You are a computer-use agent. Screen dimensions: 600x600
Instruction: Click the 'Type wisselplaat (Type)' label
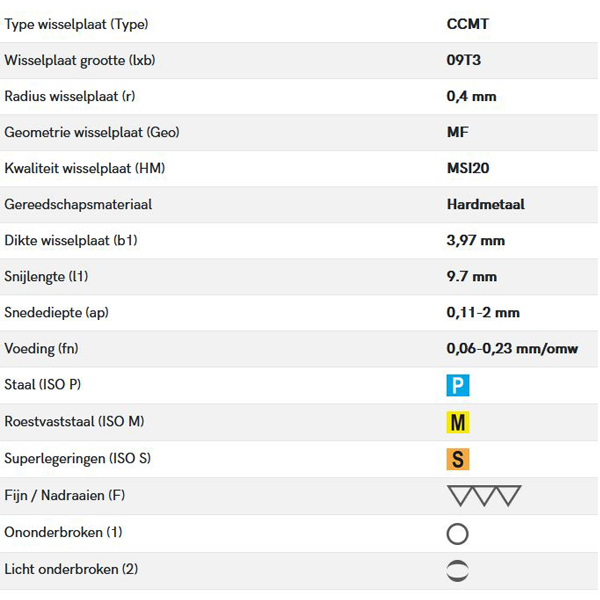coord(69,23)
